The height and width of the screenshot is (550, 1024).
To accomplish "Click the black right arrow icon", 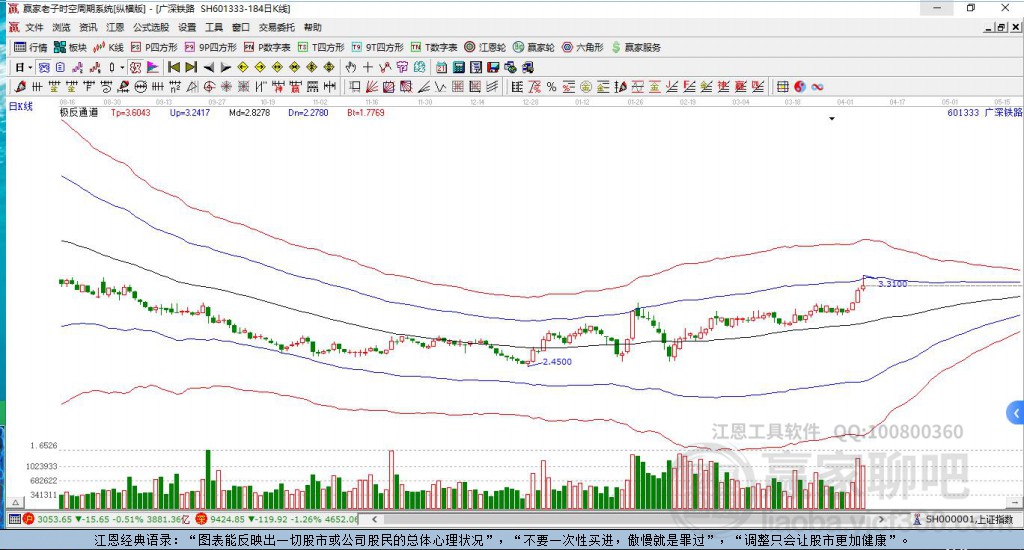I will 225,67.
